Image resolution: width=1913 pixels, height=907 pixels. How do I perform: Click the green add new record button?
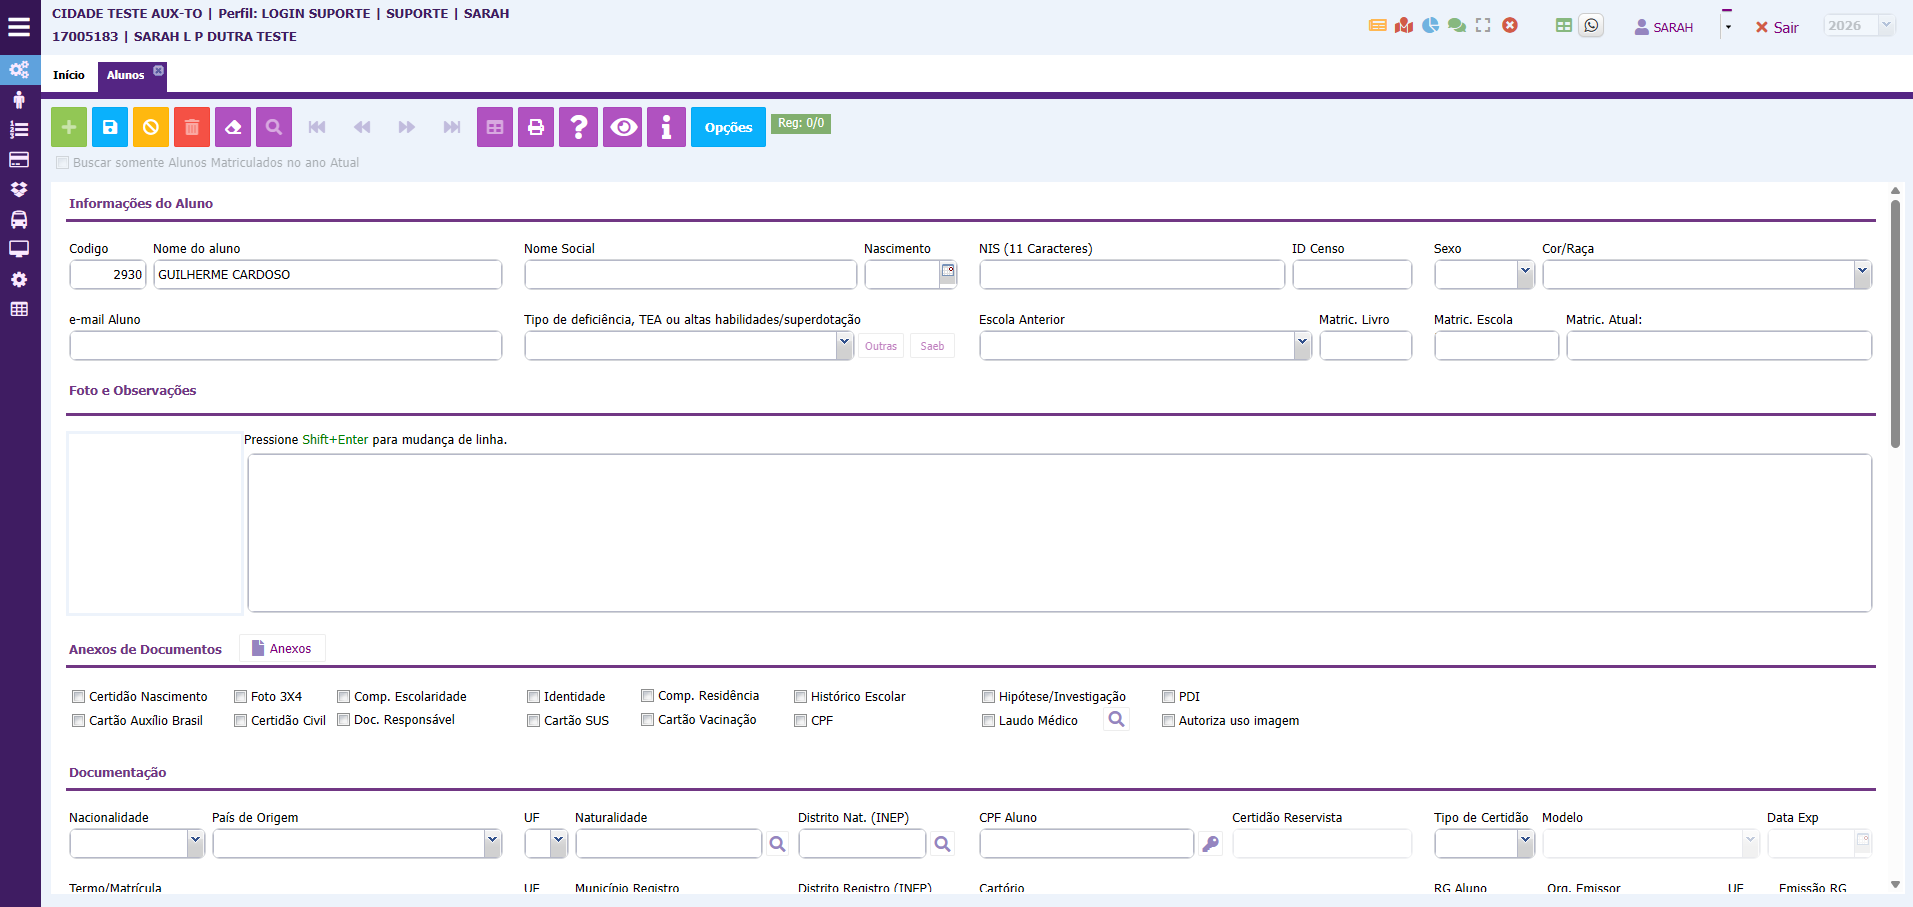click(x=69, y=127)
